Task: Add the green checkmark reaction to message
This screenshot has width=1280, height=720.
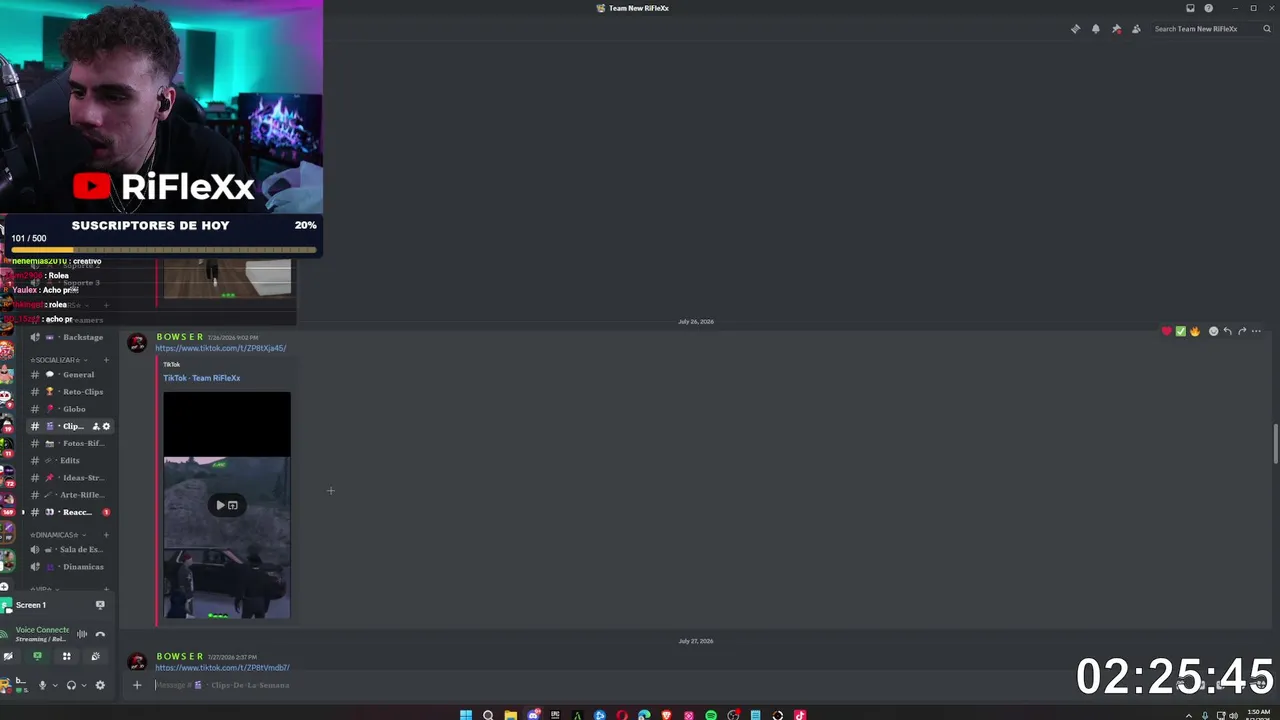Action: click(1180, 331)
